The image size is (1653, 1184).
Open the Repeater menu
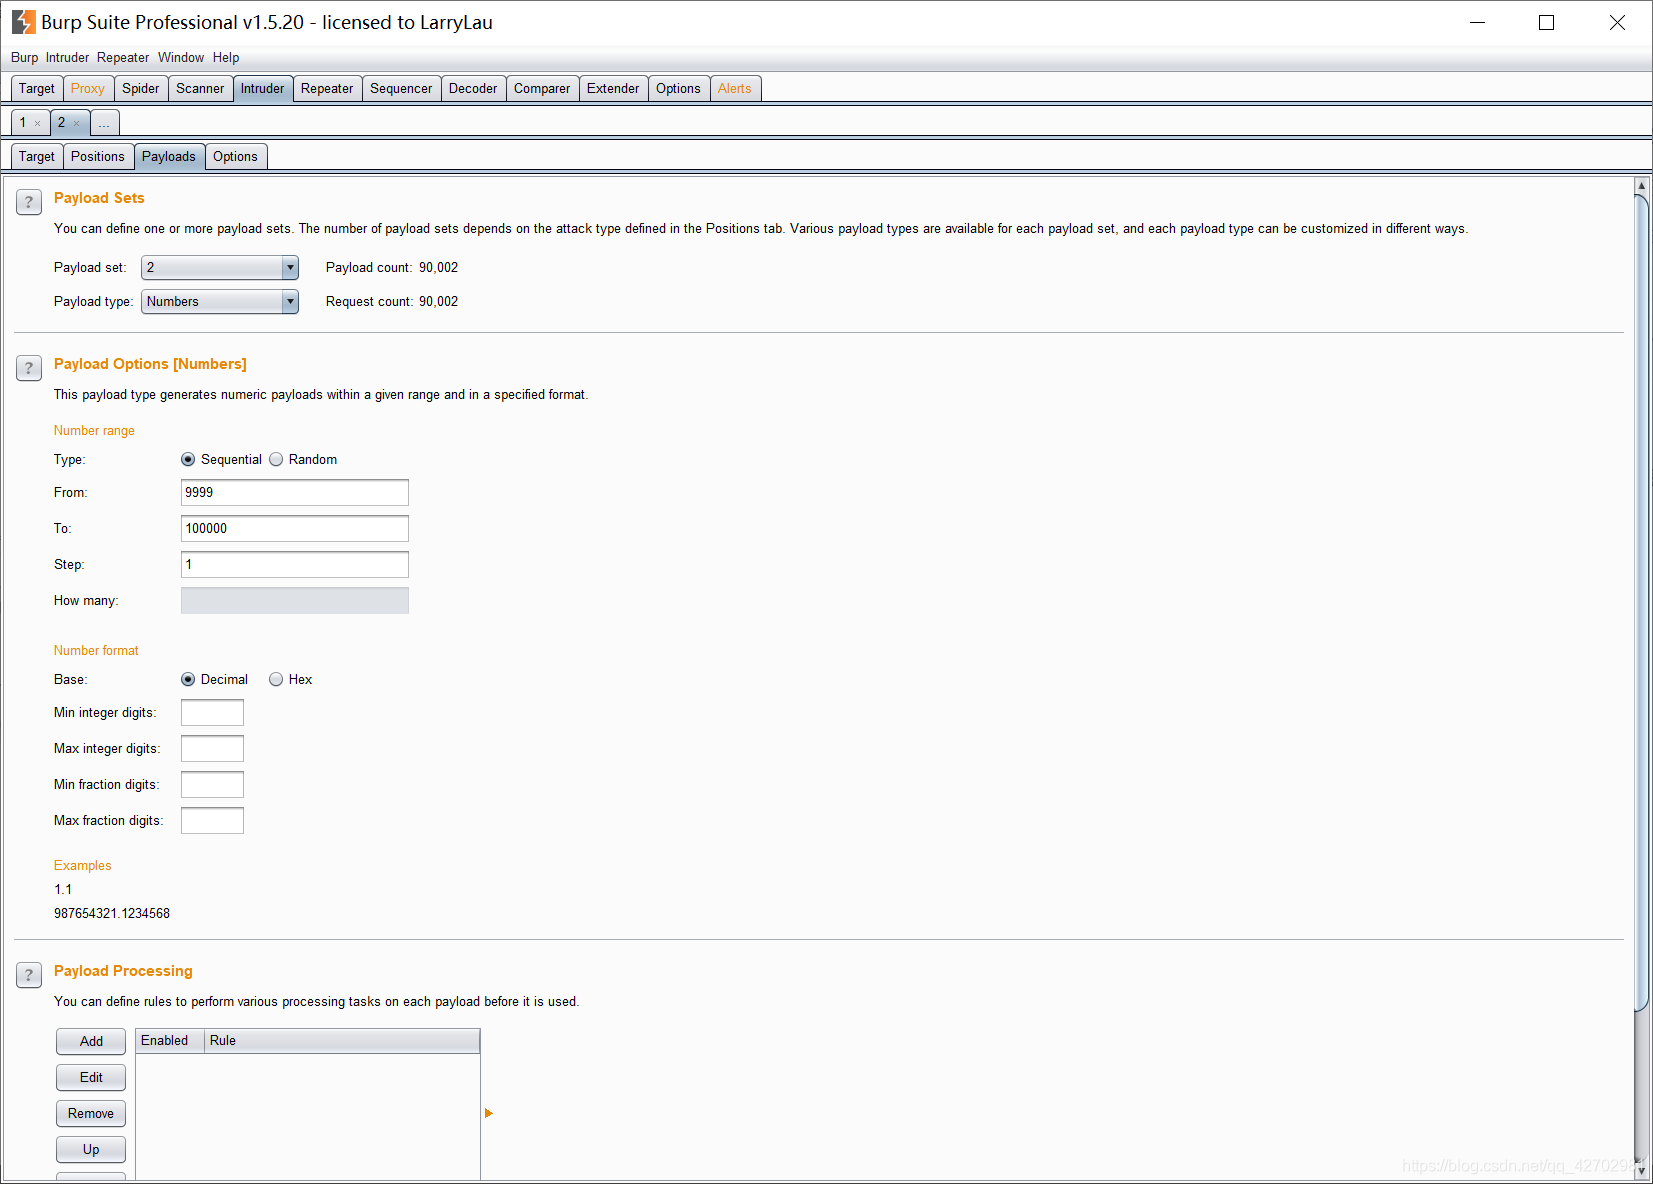(123, 58)
